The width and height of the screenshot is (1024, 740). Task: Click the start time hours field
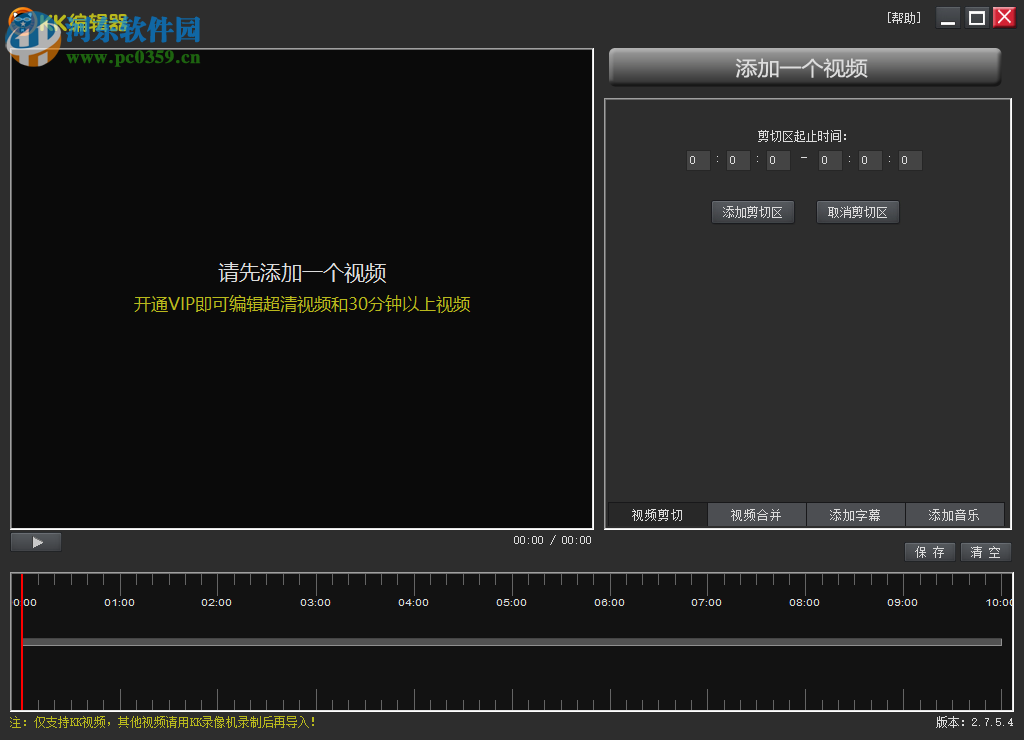click(x=698, y=160)
